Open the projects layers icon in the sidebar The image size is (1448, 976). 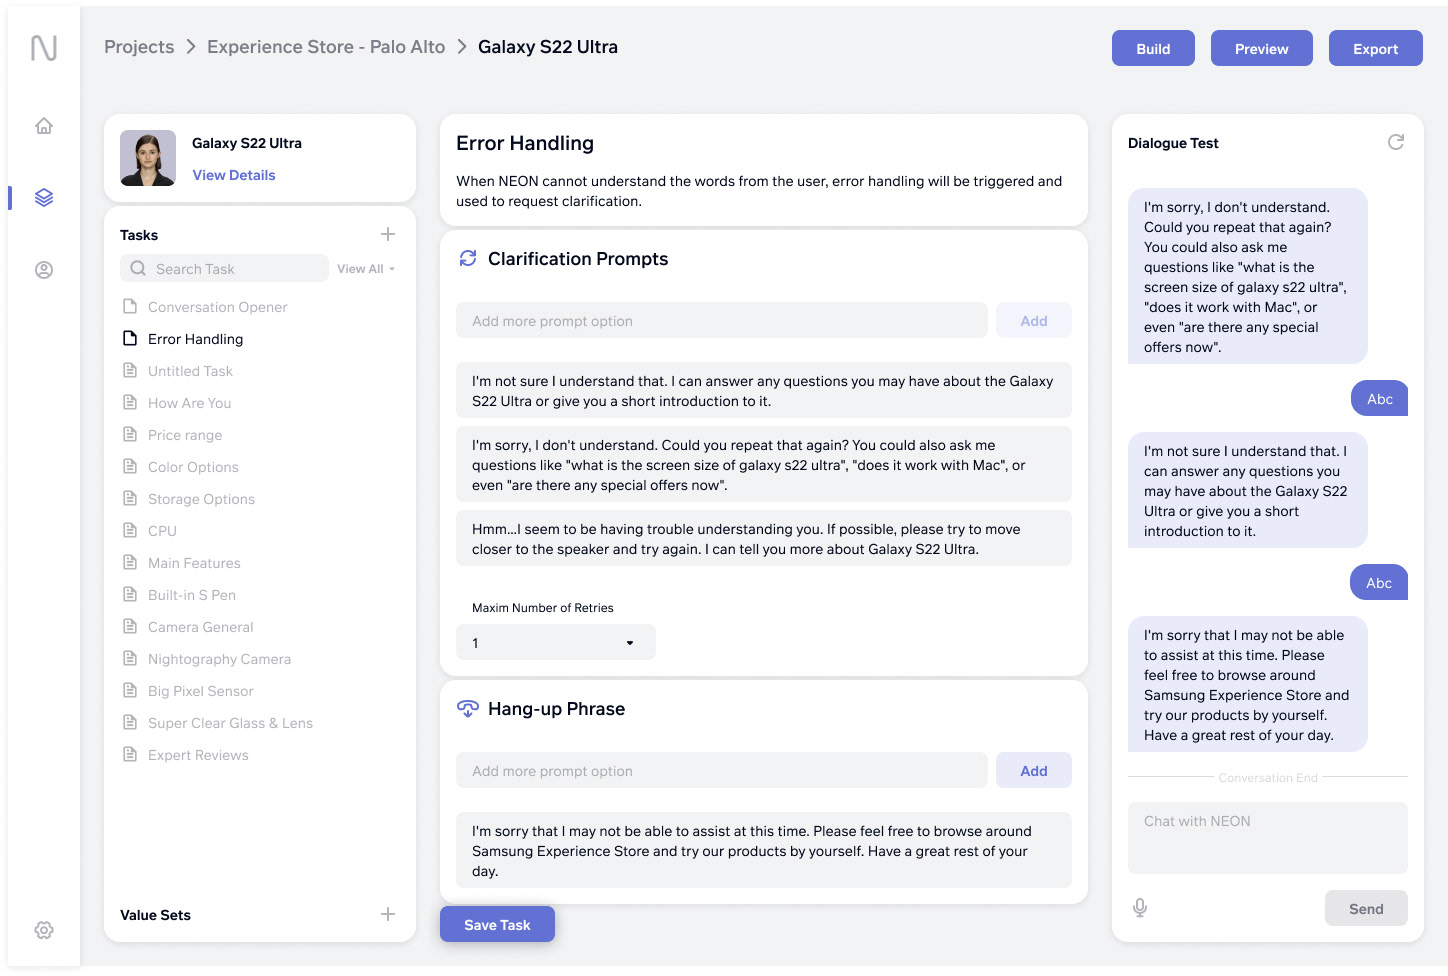coord(44,198)
